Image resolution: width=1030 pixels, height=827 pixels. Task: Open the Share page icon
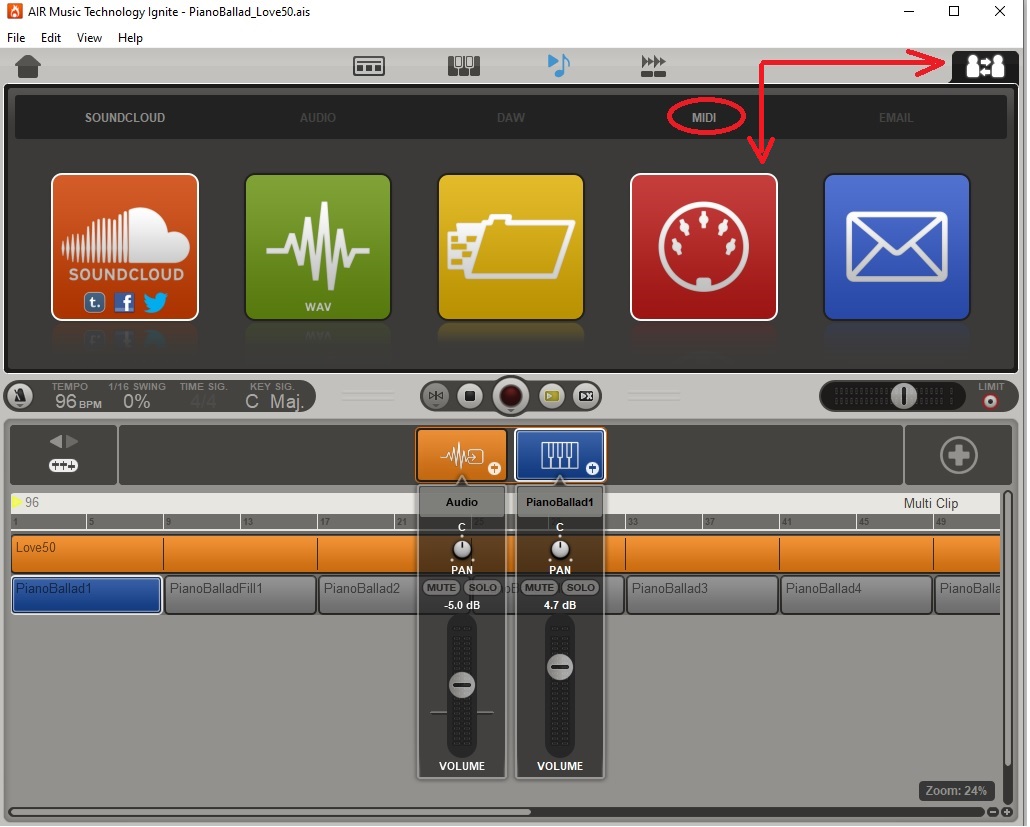(985, 66)
